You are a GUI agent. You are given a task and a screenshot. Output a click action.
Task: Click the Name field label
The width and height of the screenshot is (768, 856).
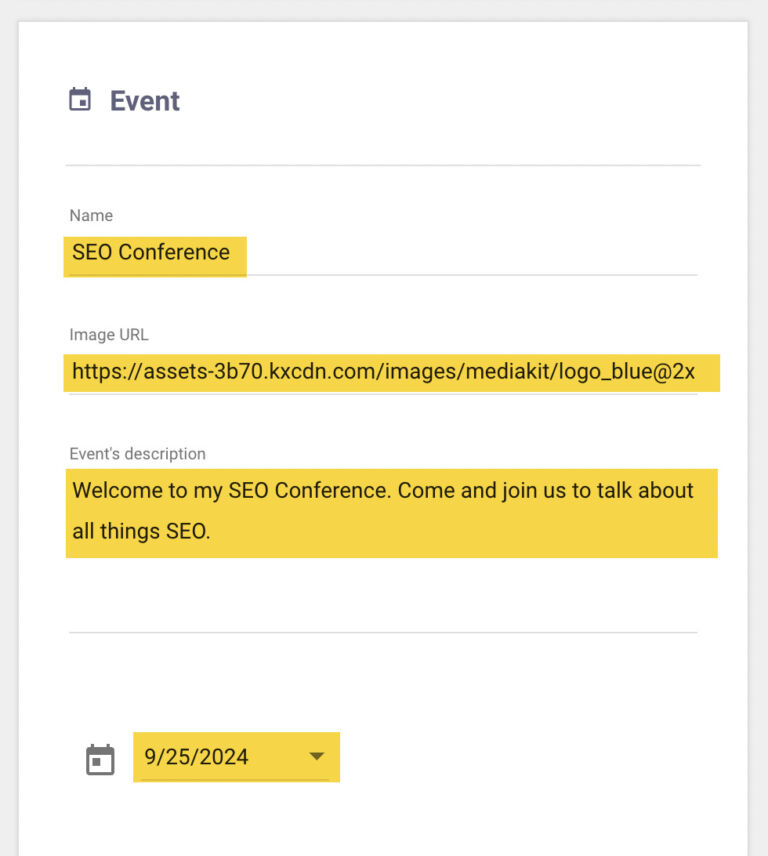pyautogui.click(x=90, y=215)
